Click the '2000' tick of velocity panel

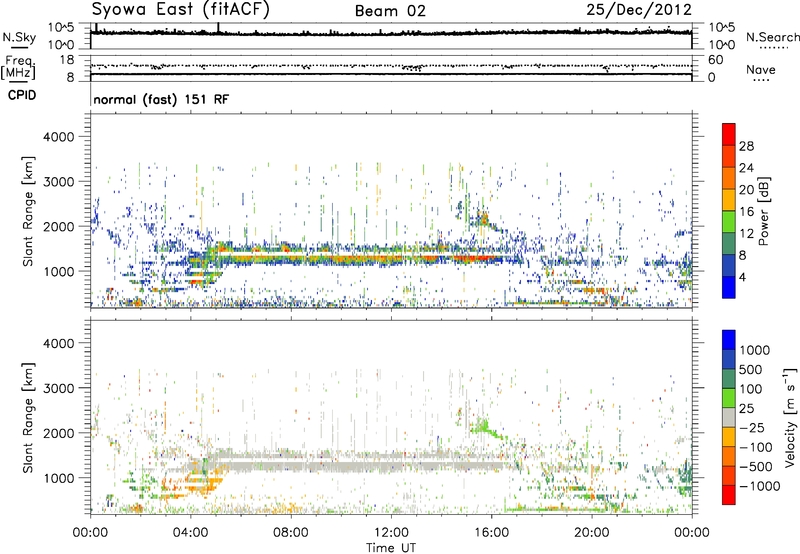[59, 433]
